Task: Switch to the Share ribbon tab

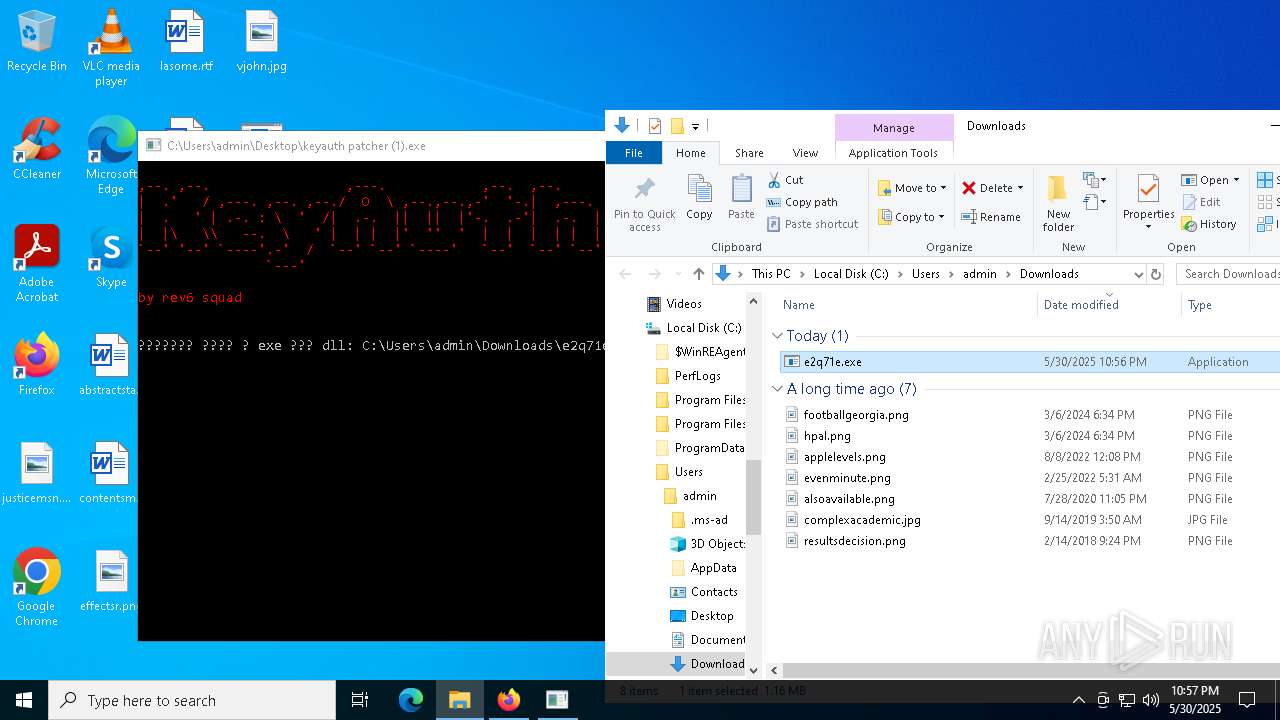Action: [749, 153]
